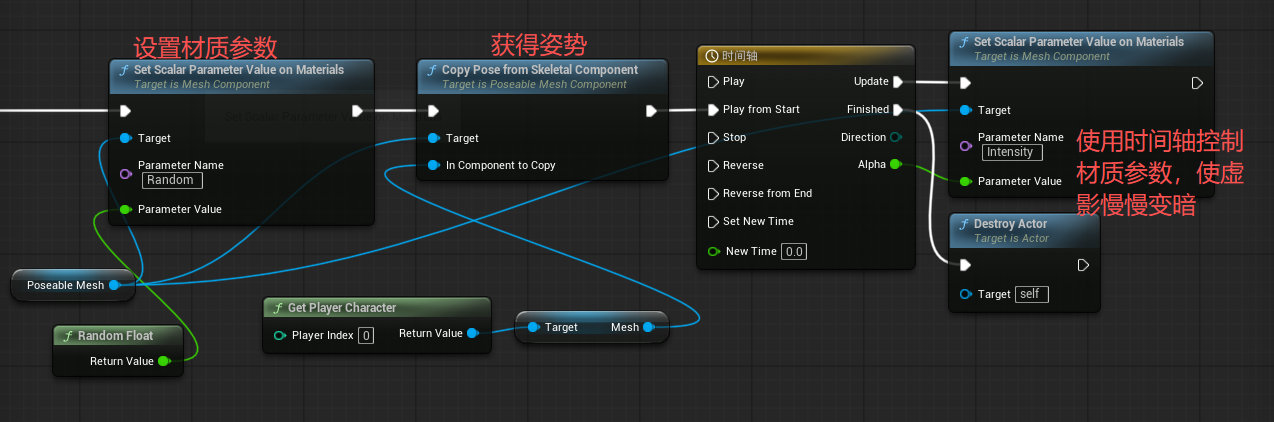Select the Copy Pose from Skeletal Component title
Screen dimensions: 1274x422
540,70
